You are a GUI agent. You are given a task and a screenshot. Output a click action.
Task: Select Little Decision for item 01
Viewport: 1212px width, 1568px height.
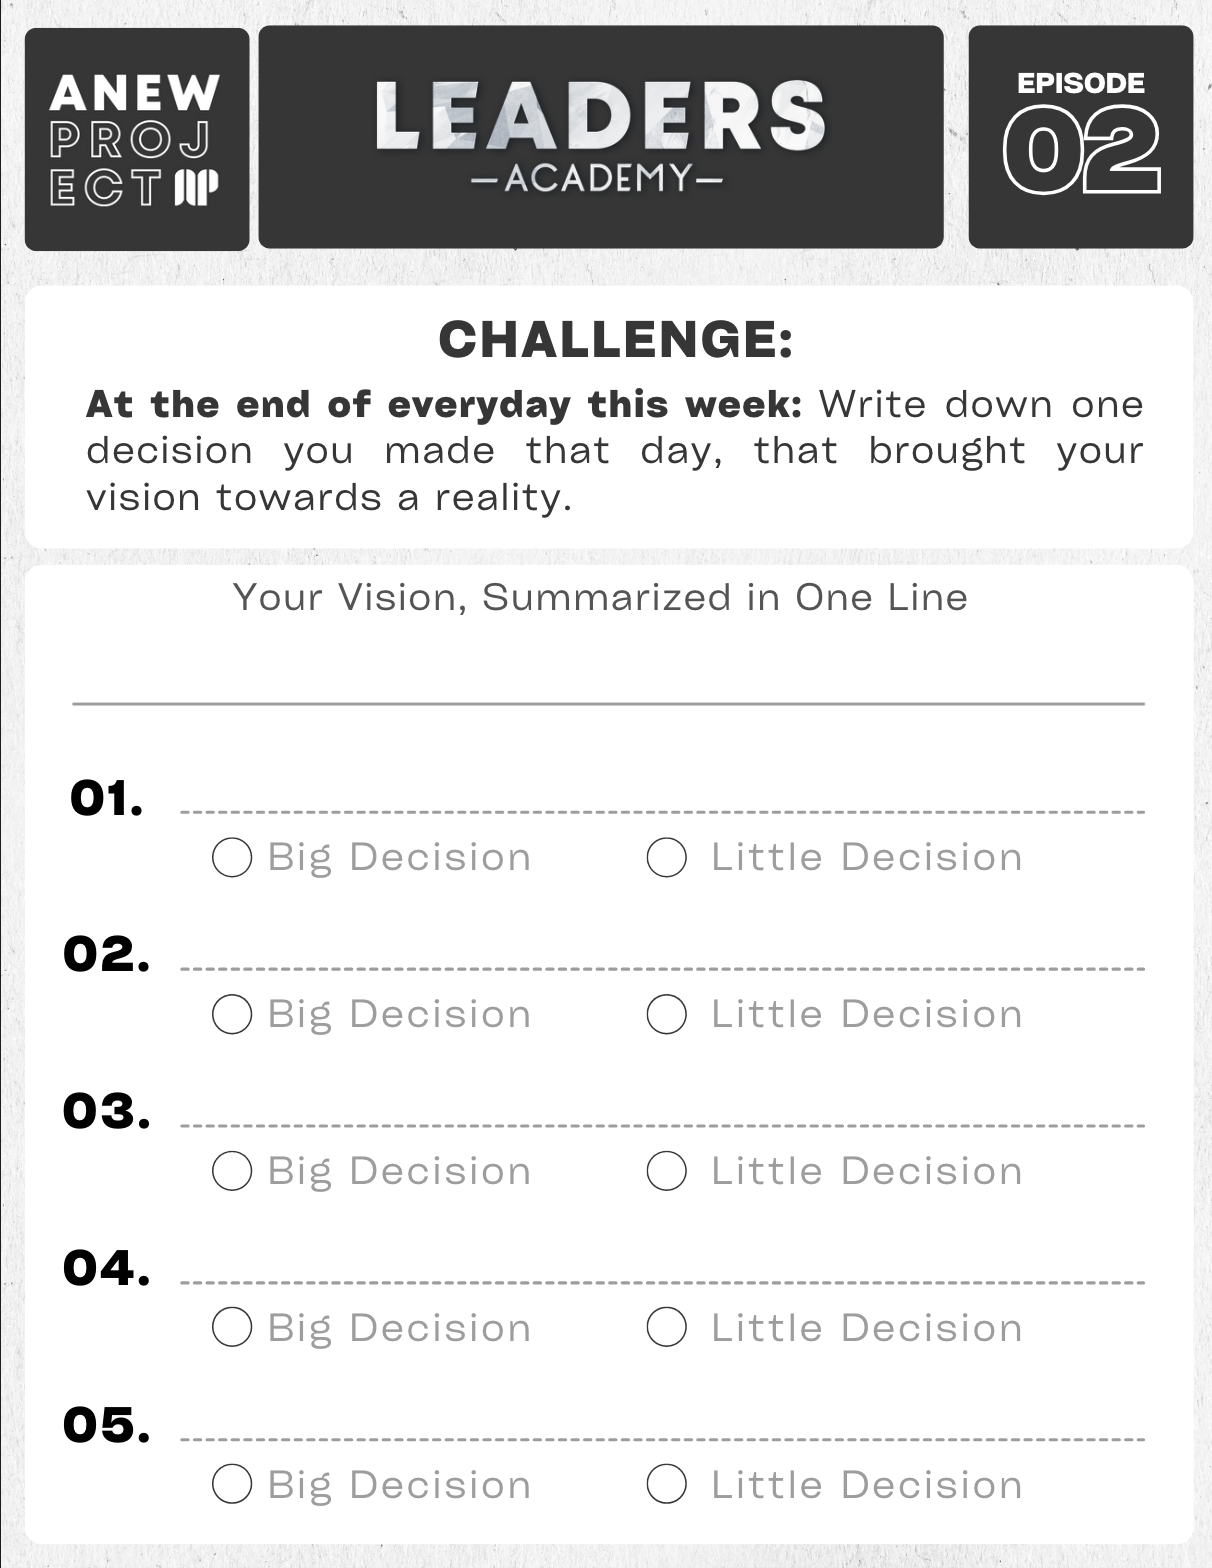pos(667,857)
